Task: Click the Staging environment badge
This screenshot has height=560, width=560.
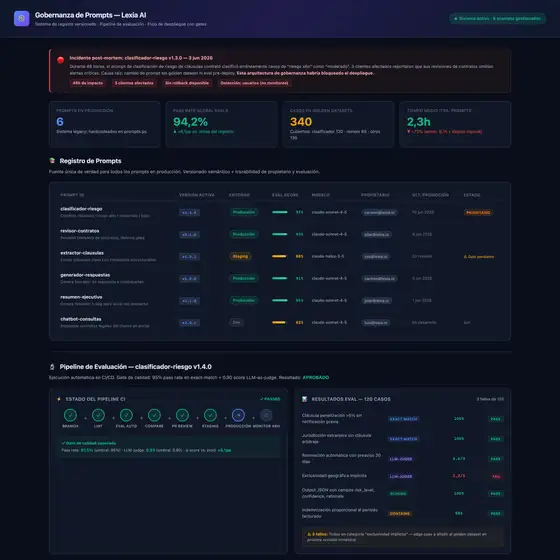Action: pyautogui.click(x=240, y=256)
